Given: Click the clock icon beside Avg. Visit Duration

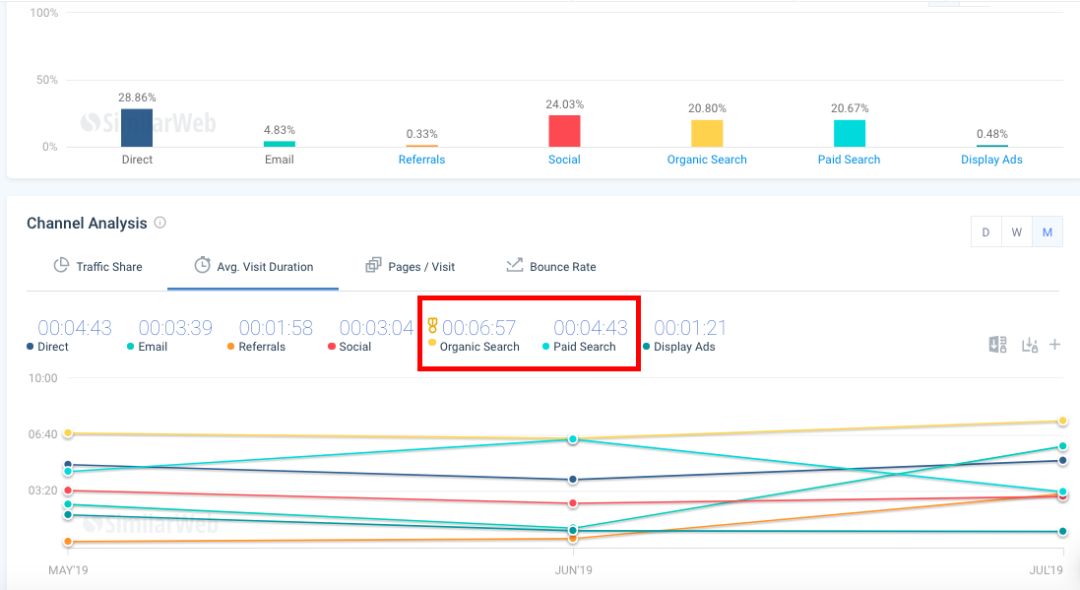Looking at the screenshot, I should (x=202, y=265).
